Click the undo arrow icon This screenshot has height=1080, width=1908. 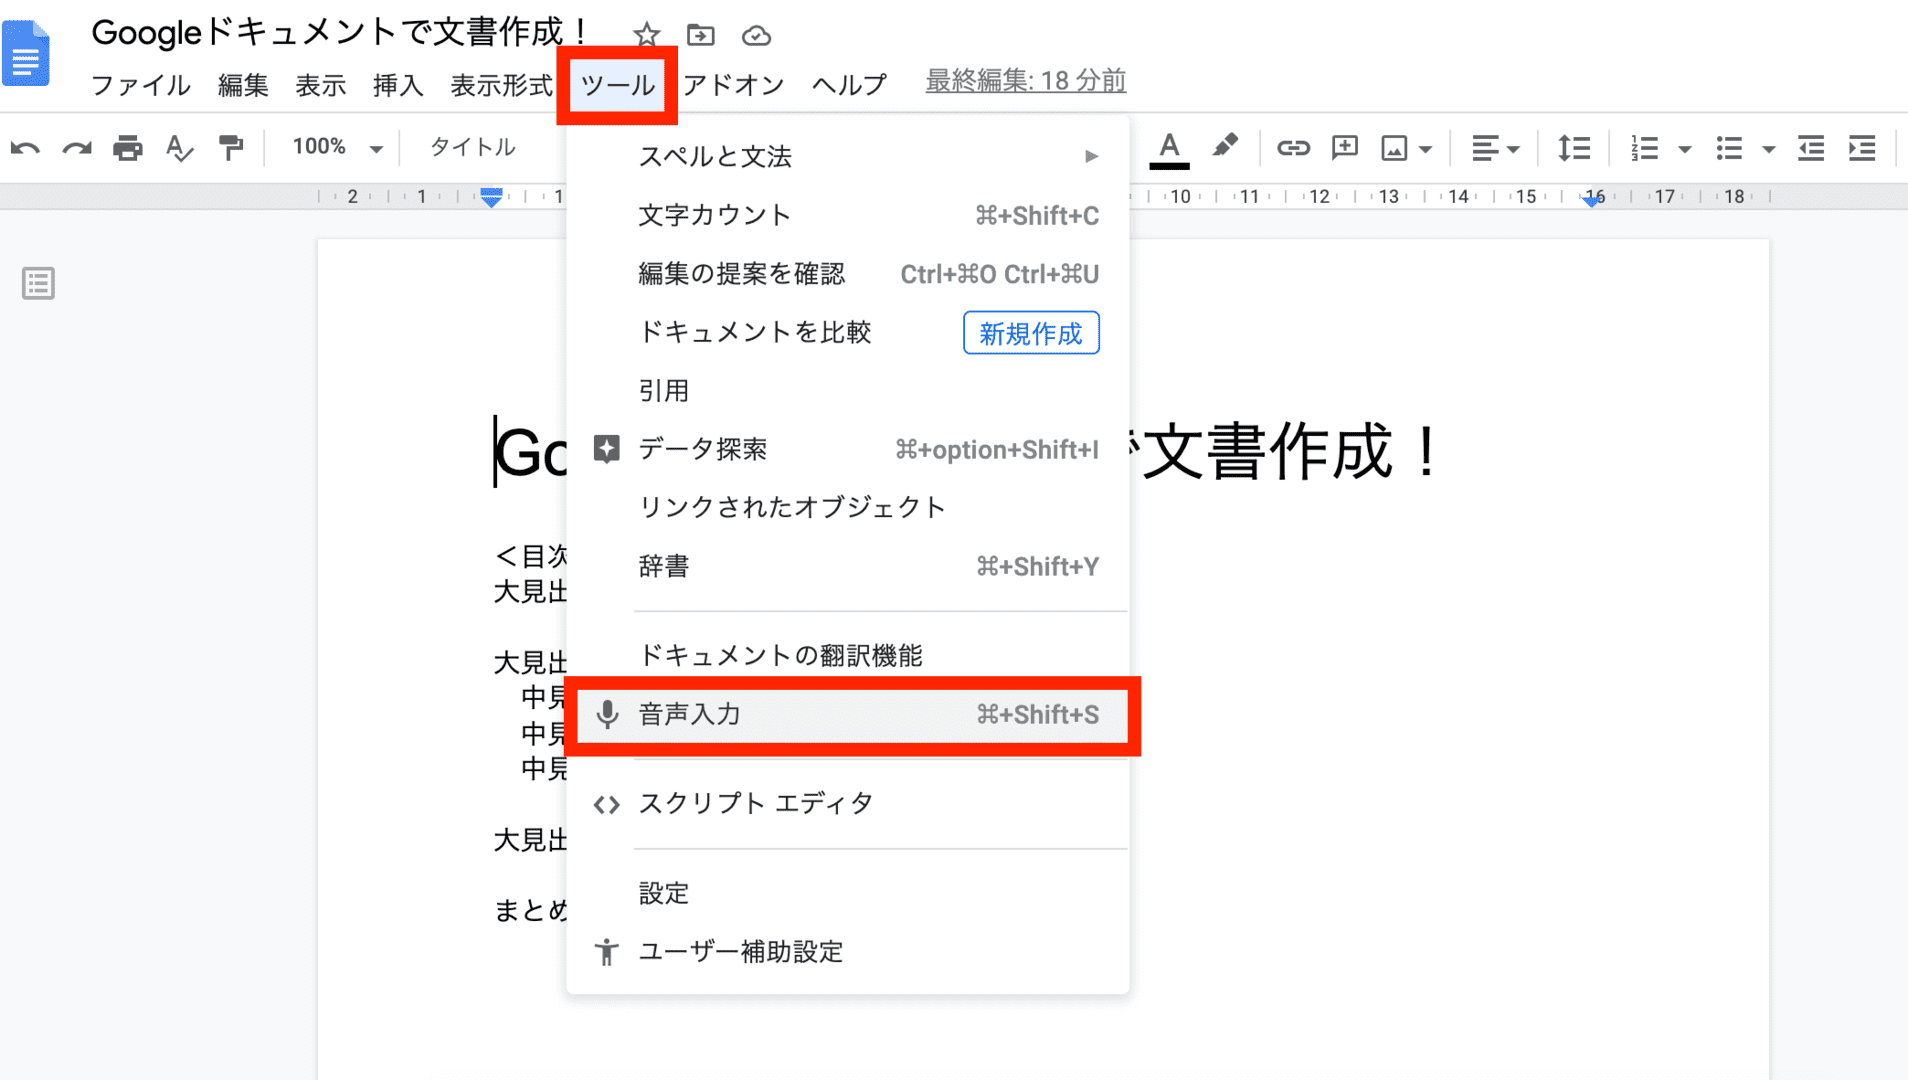(25, 149)
